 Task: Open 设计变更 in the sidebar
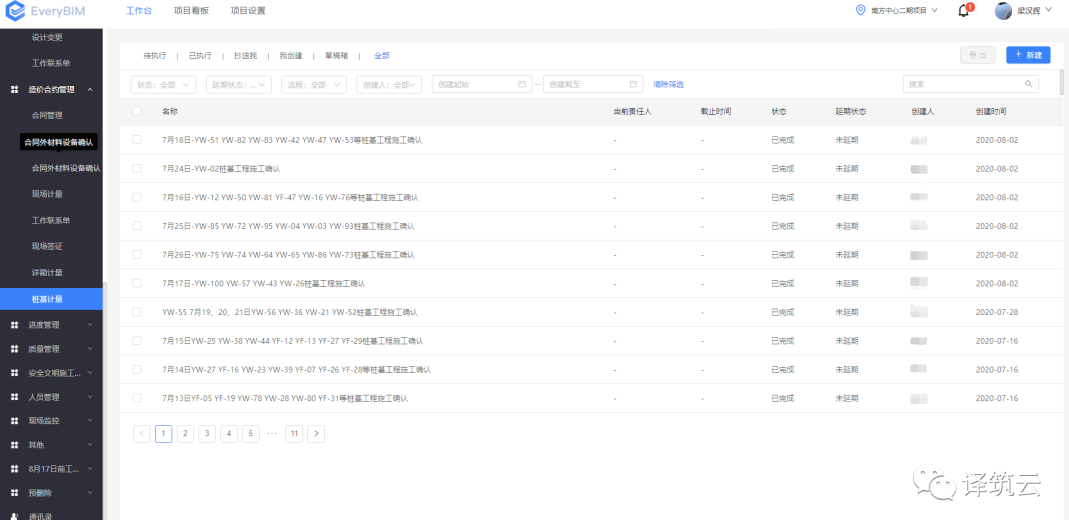pos(47,37)
